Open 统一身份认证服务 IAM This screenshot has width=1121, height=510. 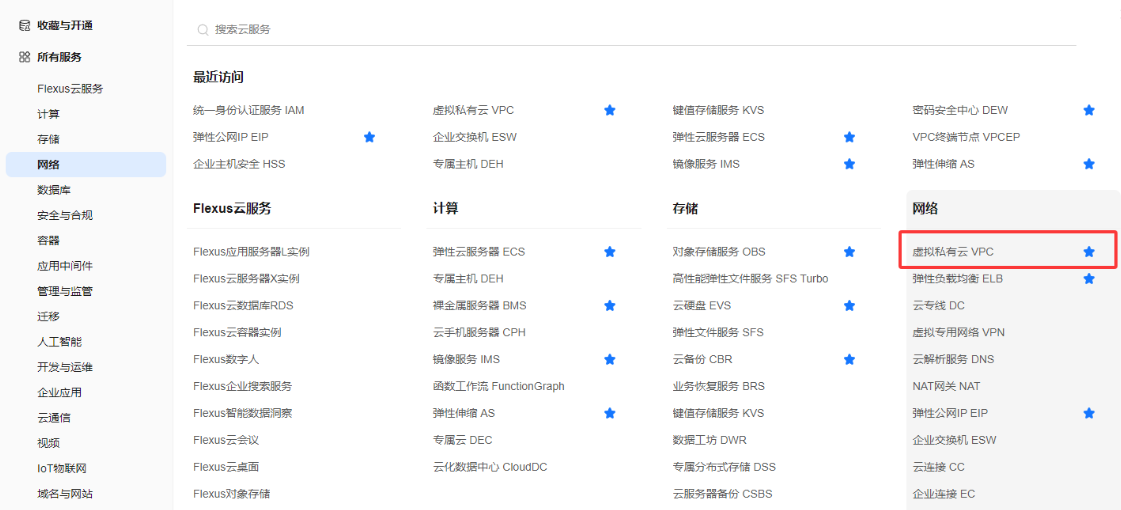(x=249, y=110)
